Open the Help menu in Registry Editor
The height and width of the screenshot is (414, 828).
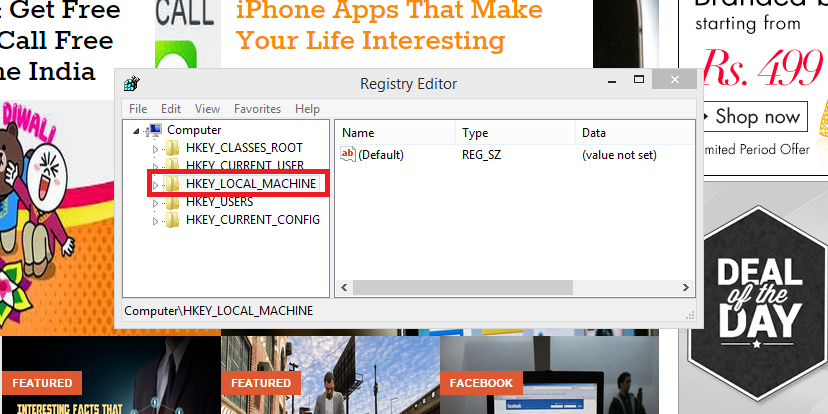click(307, 109)
